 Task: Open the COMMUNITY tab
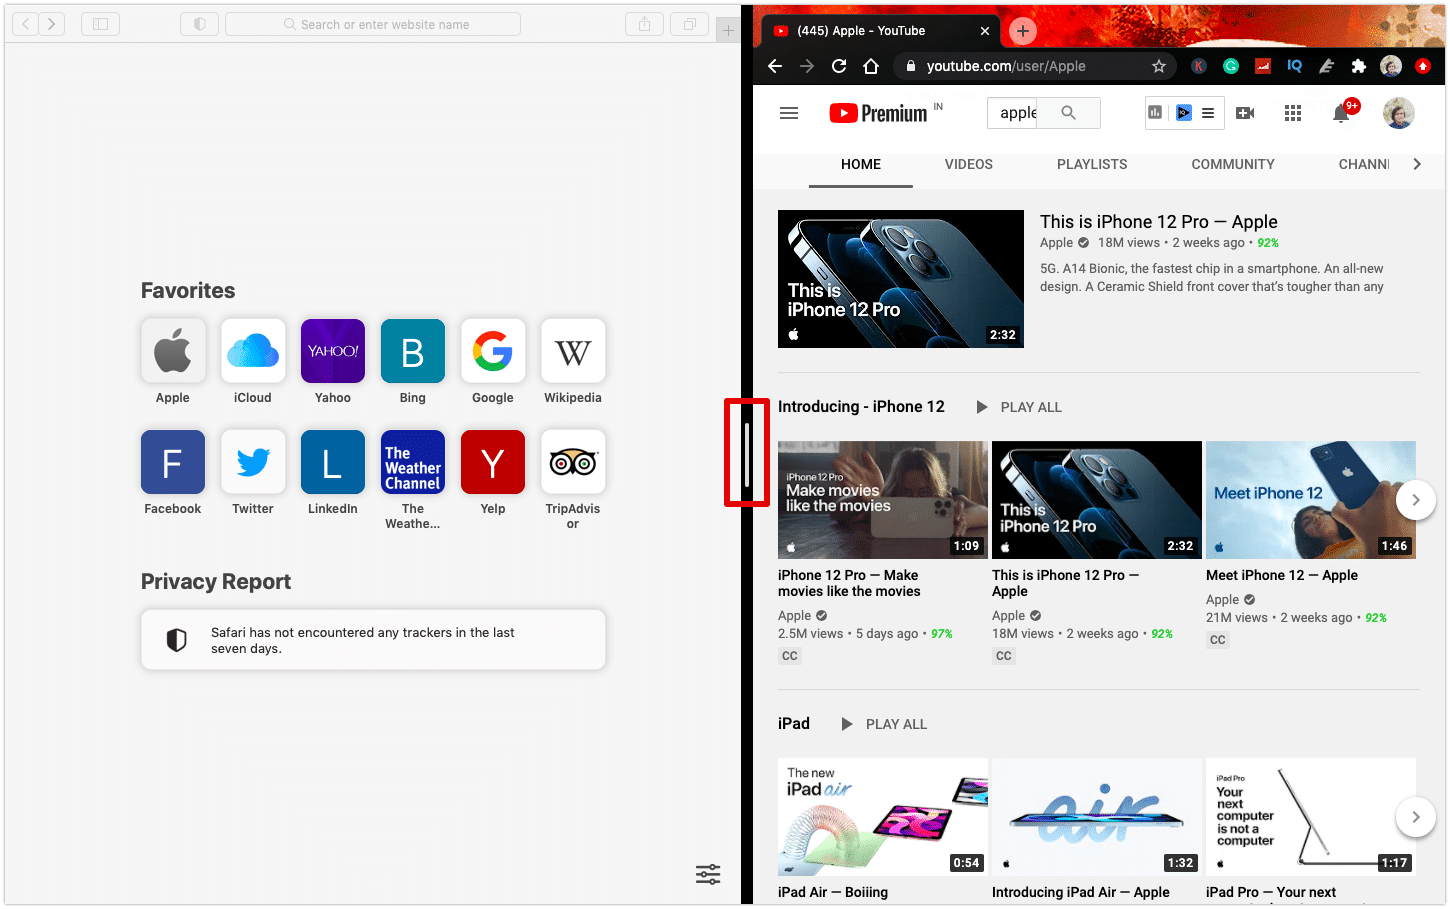(x=1233, y=164)
